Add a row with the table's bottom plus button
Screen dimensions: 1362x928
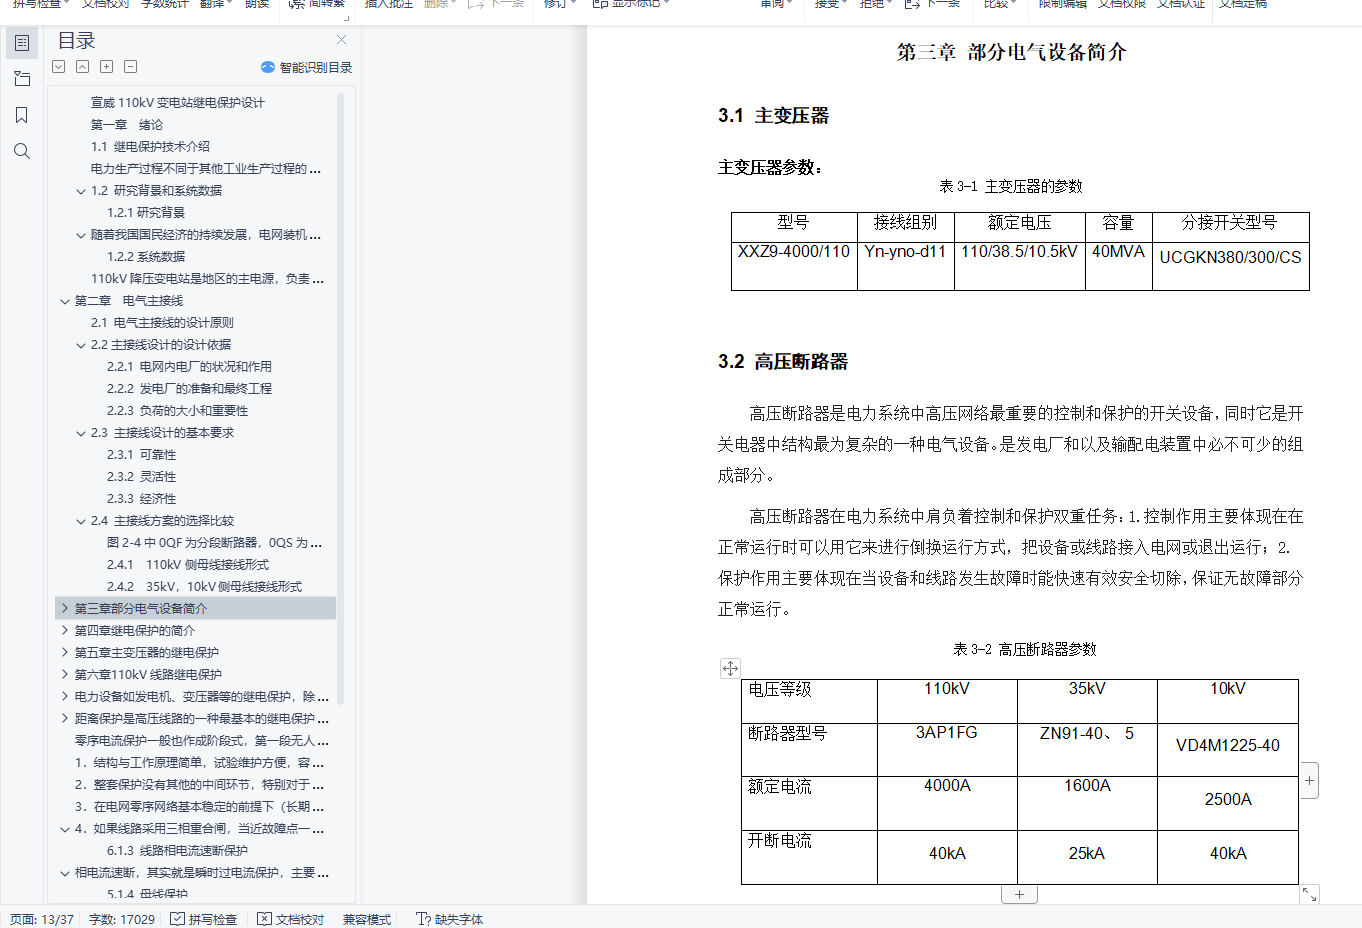coord(1019,895)
